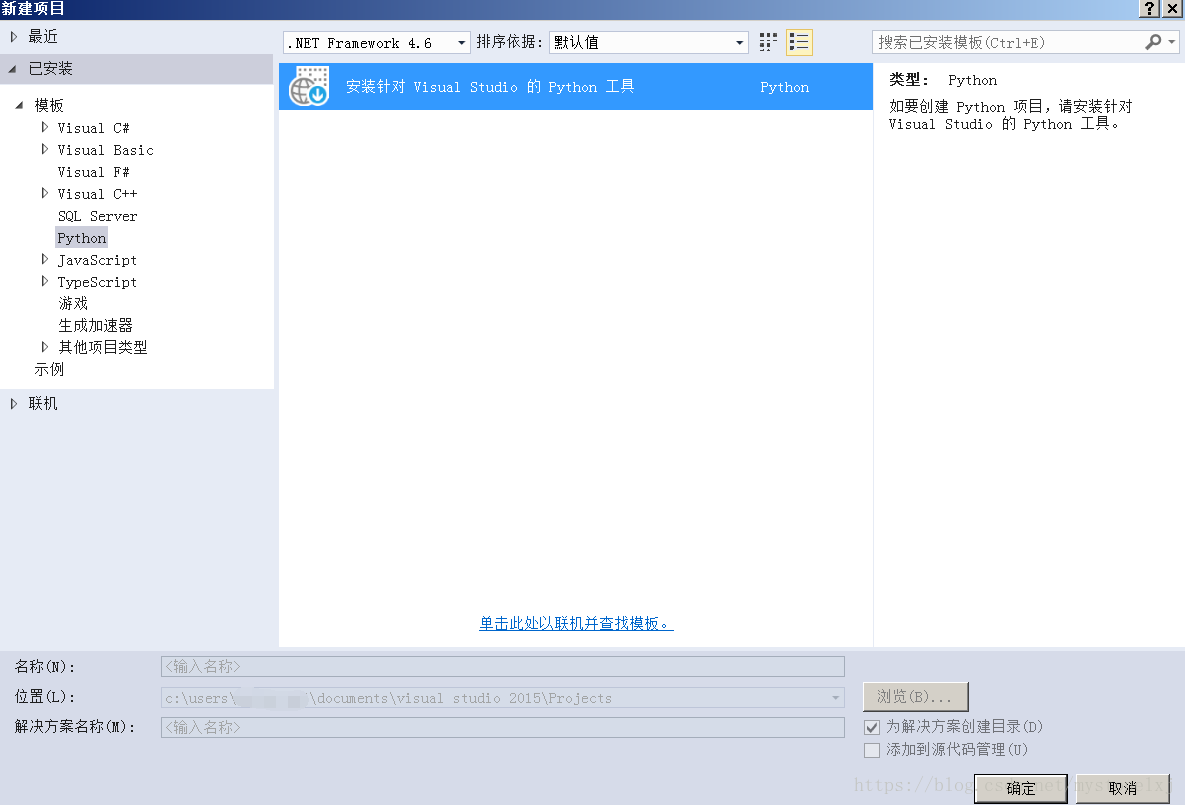The height and width of the screenshot is (805, 1185).
Task: Select the Install Python Tools for Visual Studio template
Action: tap(576, 87)
